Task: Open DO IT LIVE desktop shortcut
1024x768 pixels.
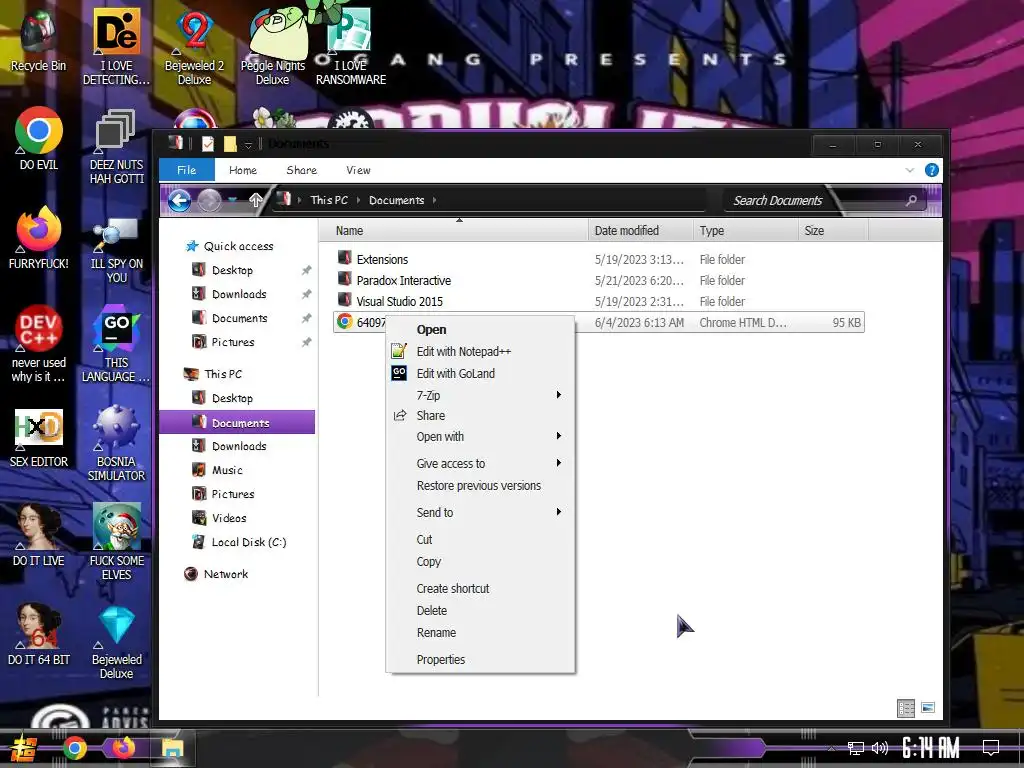Action: click(39, 534)
